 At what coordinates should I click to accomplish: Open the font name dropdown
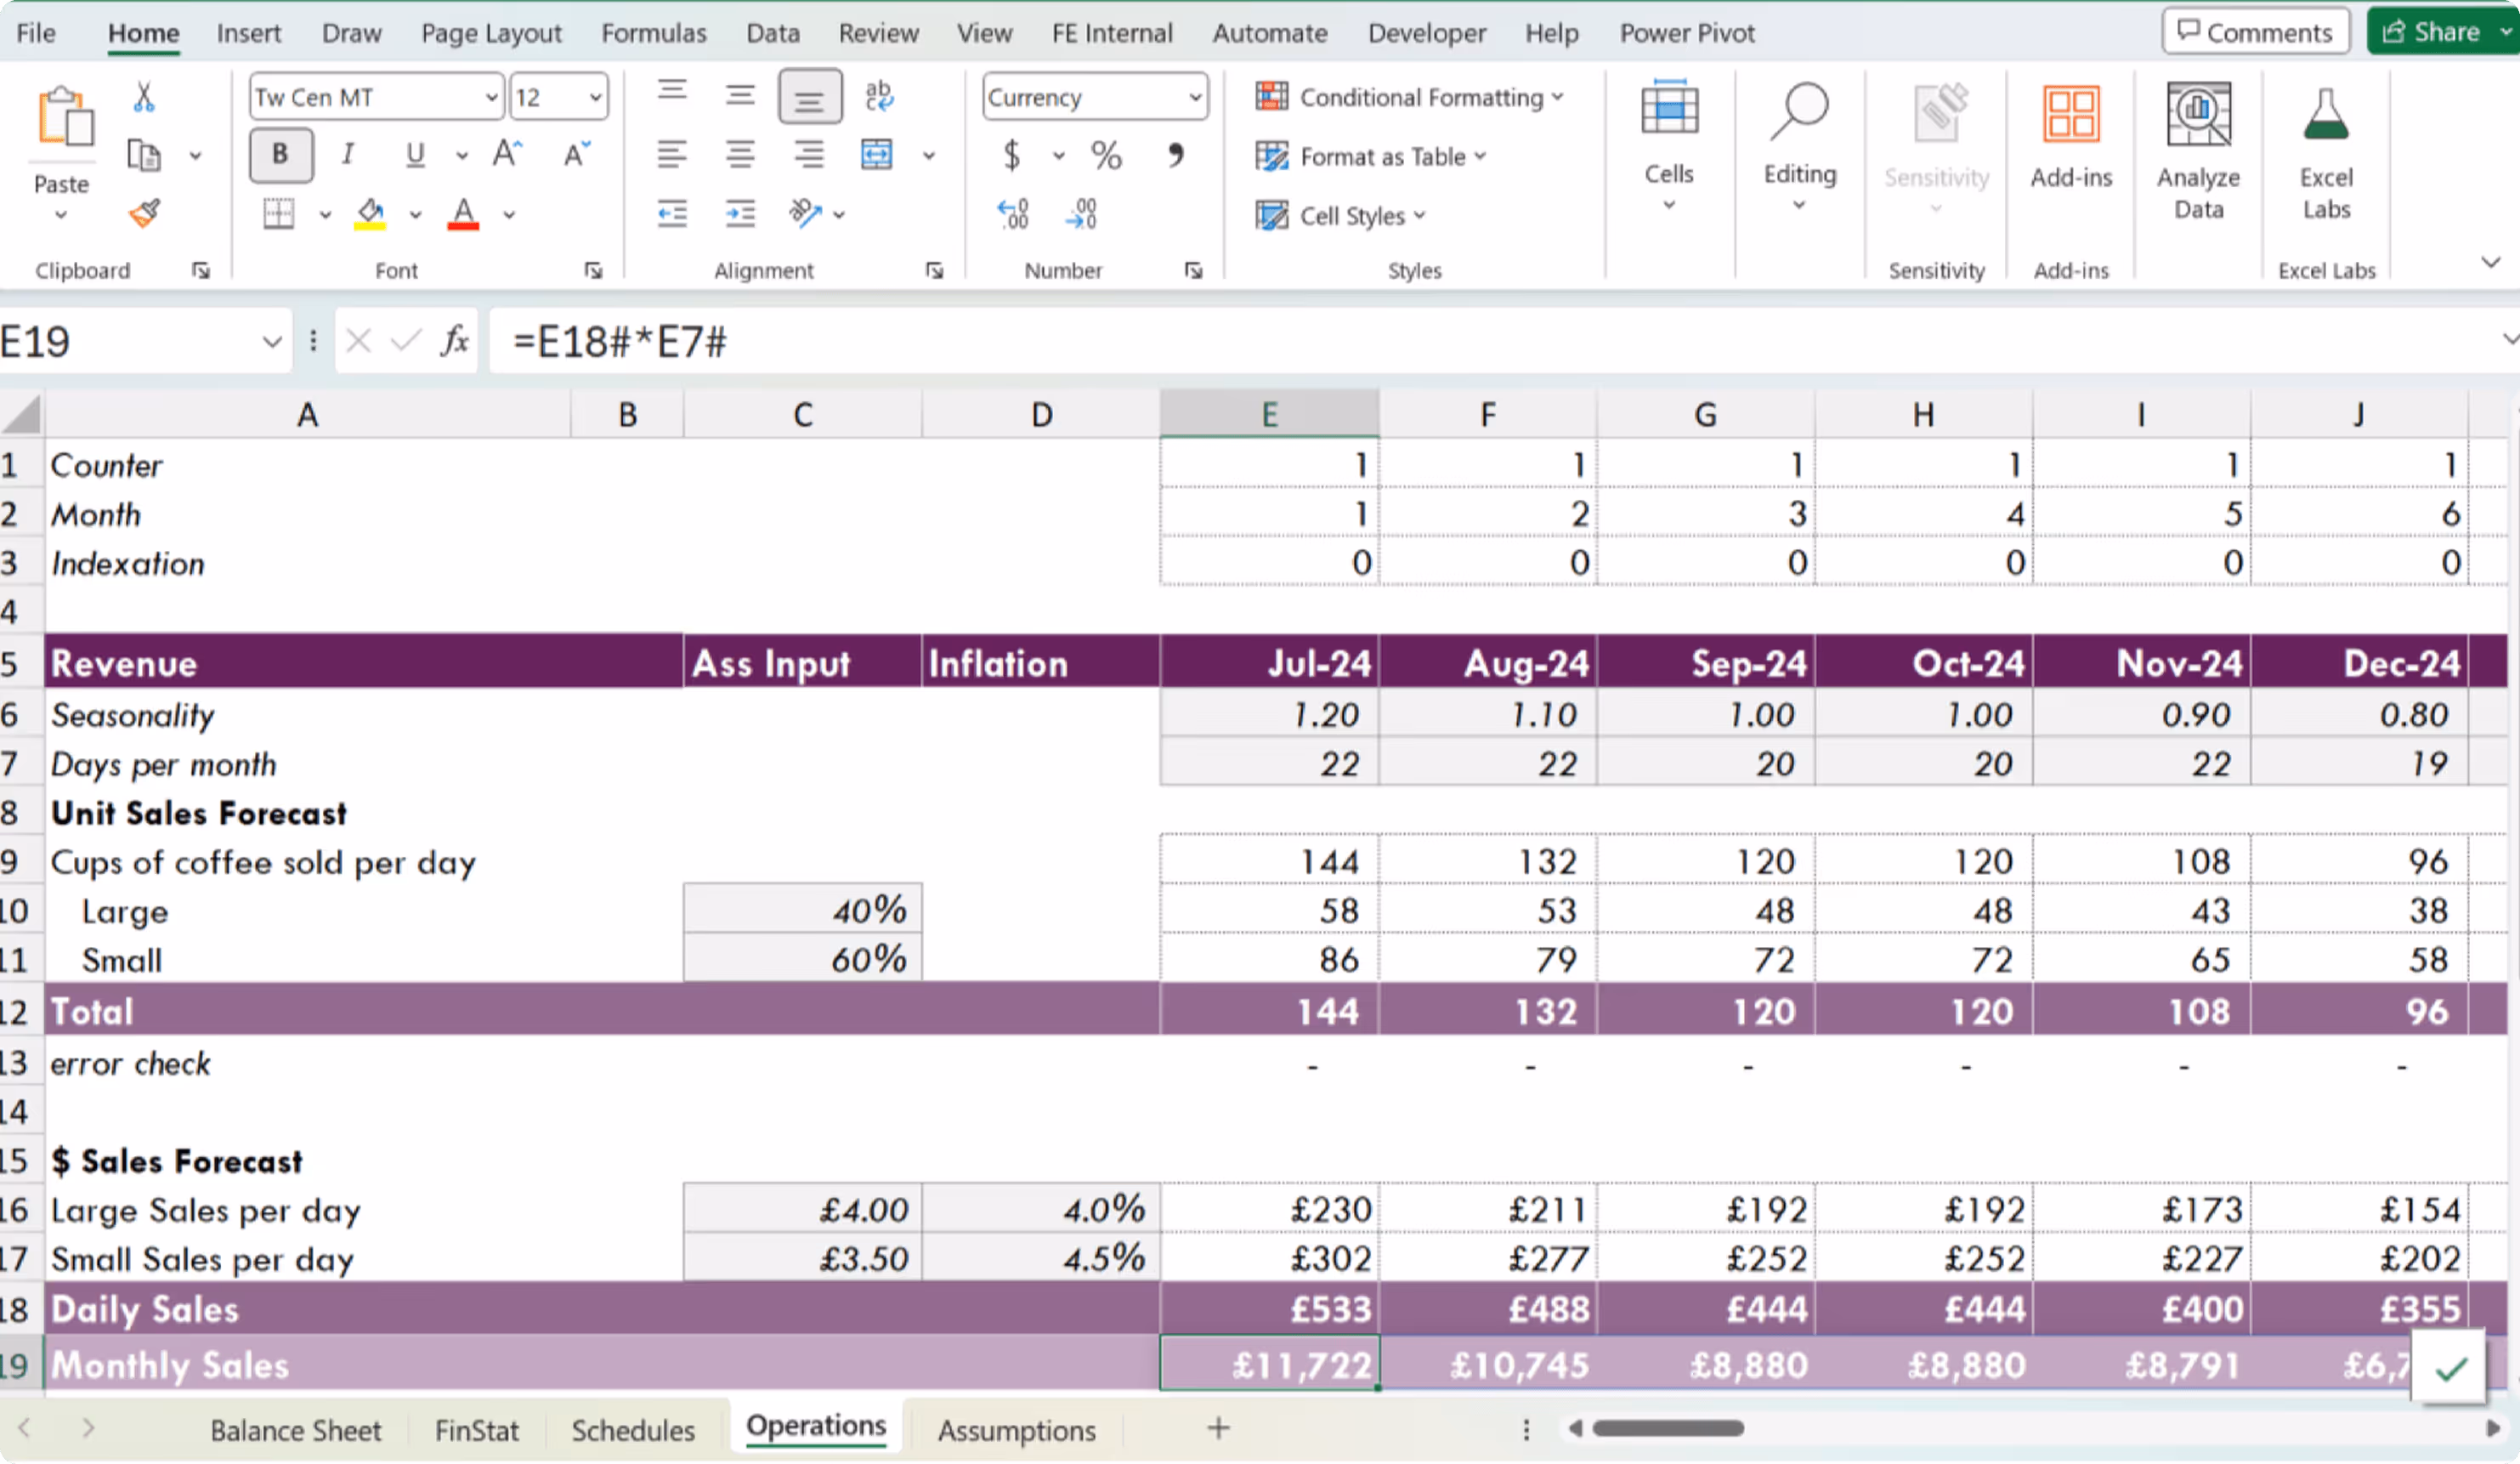point(491,98)
